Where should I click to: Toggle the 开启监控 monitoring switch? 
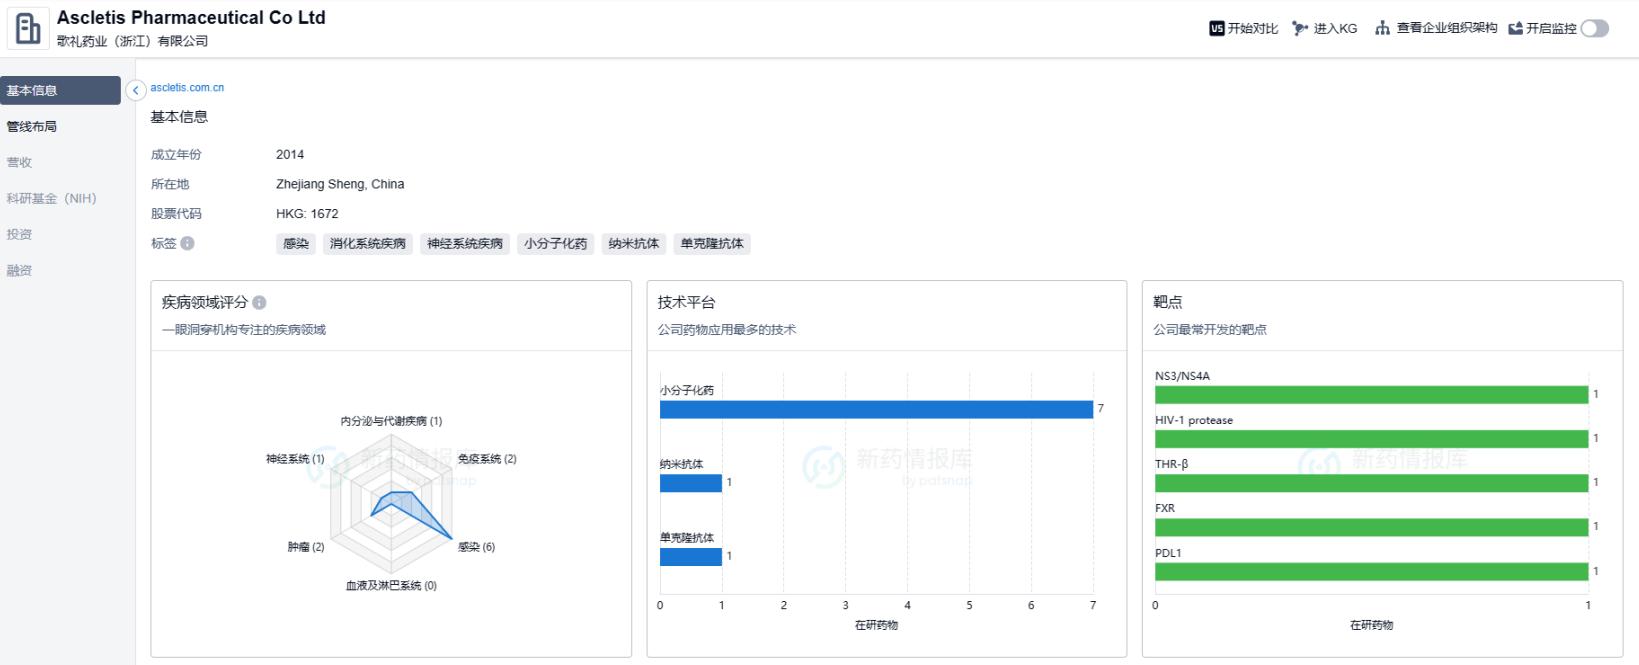tap(1594, 28)
